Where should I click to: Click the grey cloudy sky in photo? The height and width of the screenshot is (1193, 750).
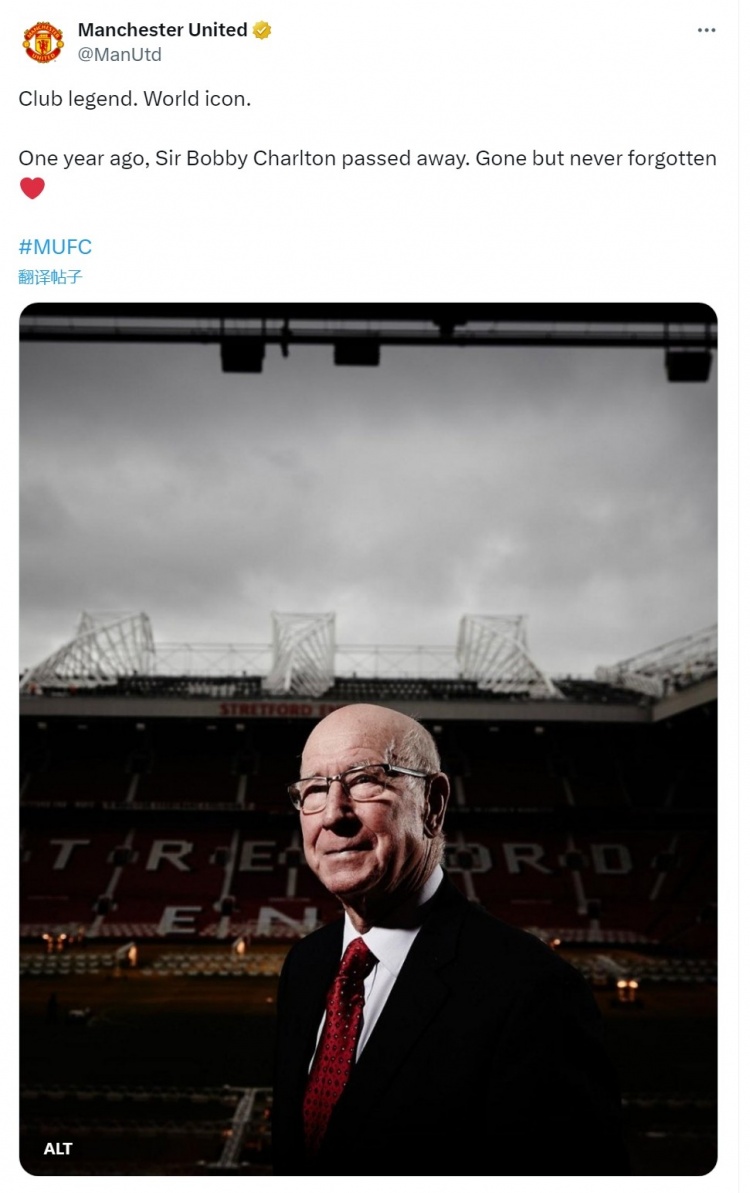click(x=368, y=495)
